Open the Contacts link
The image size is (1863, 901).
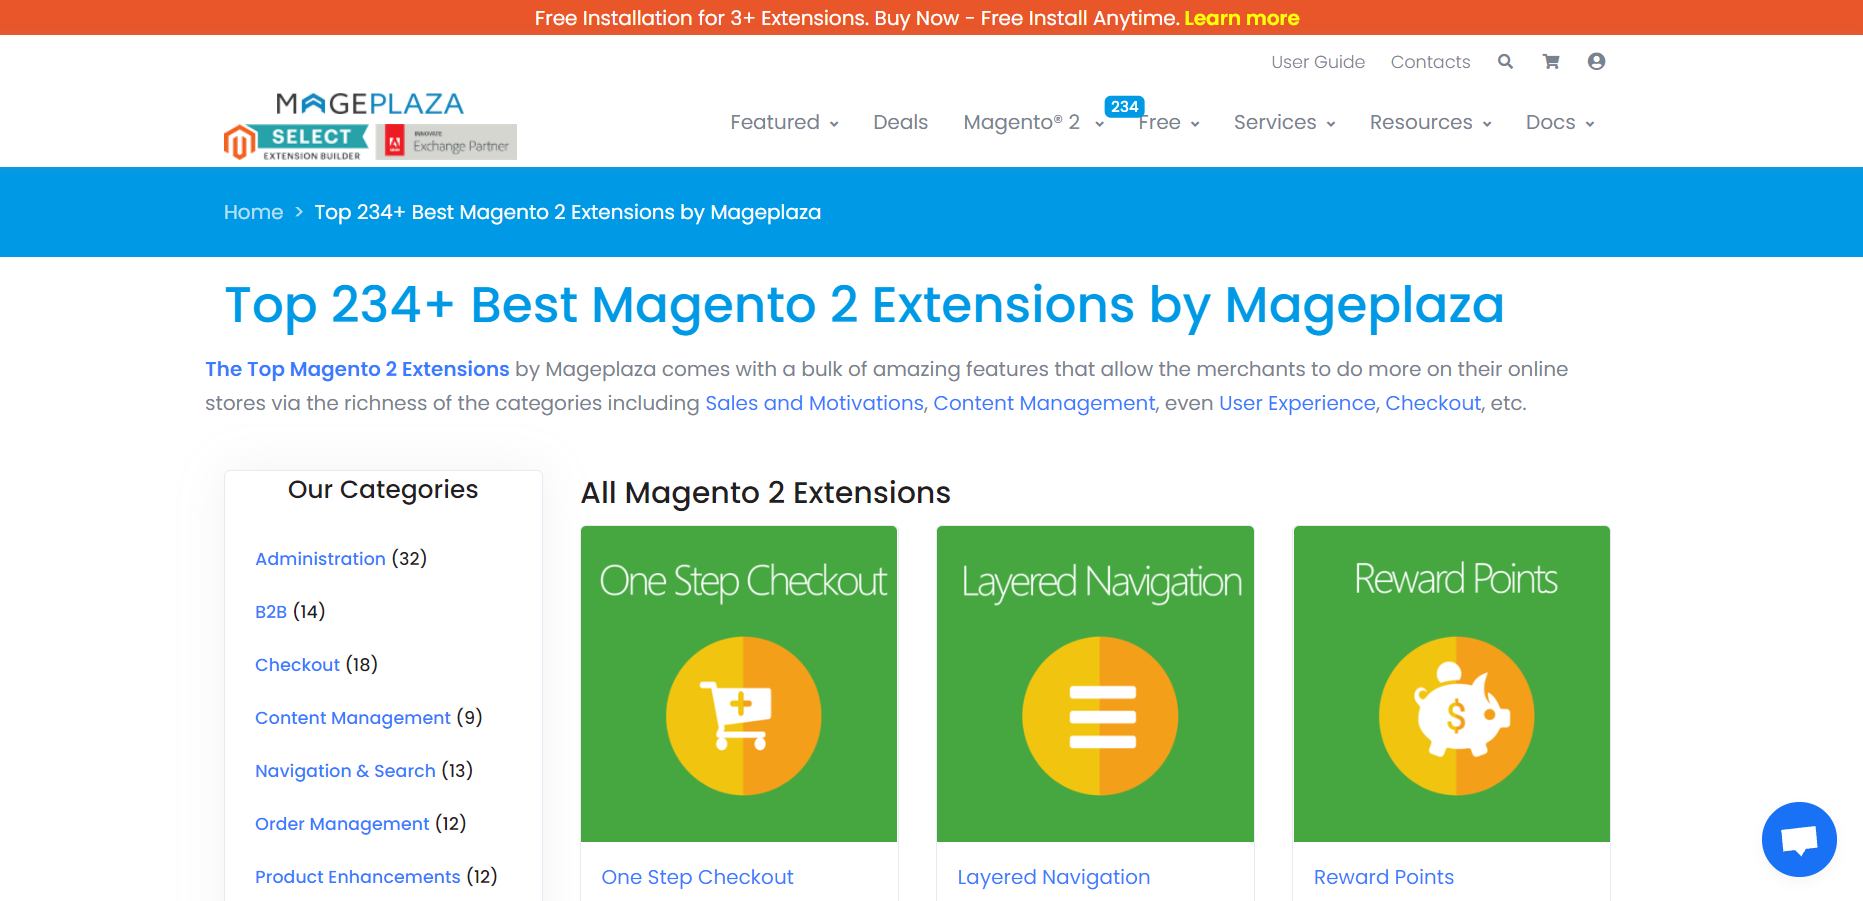click(x=1430, y=62)
